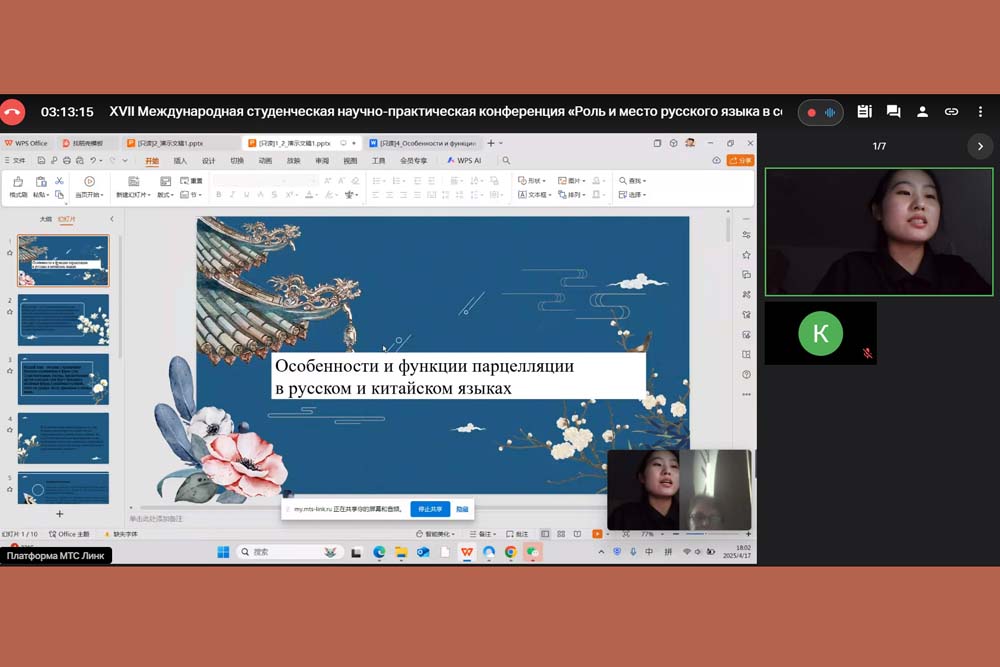Open the Windows Start menu
This screenshot has width=1000, height=667.
coord(223,552)
